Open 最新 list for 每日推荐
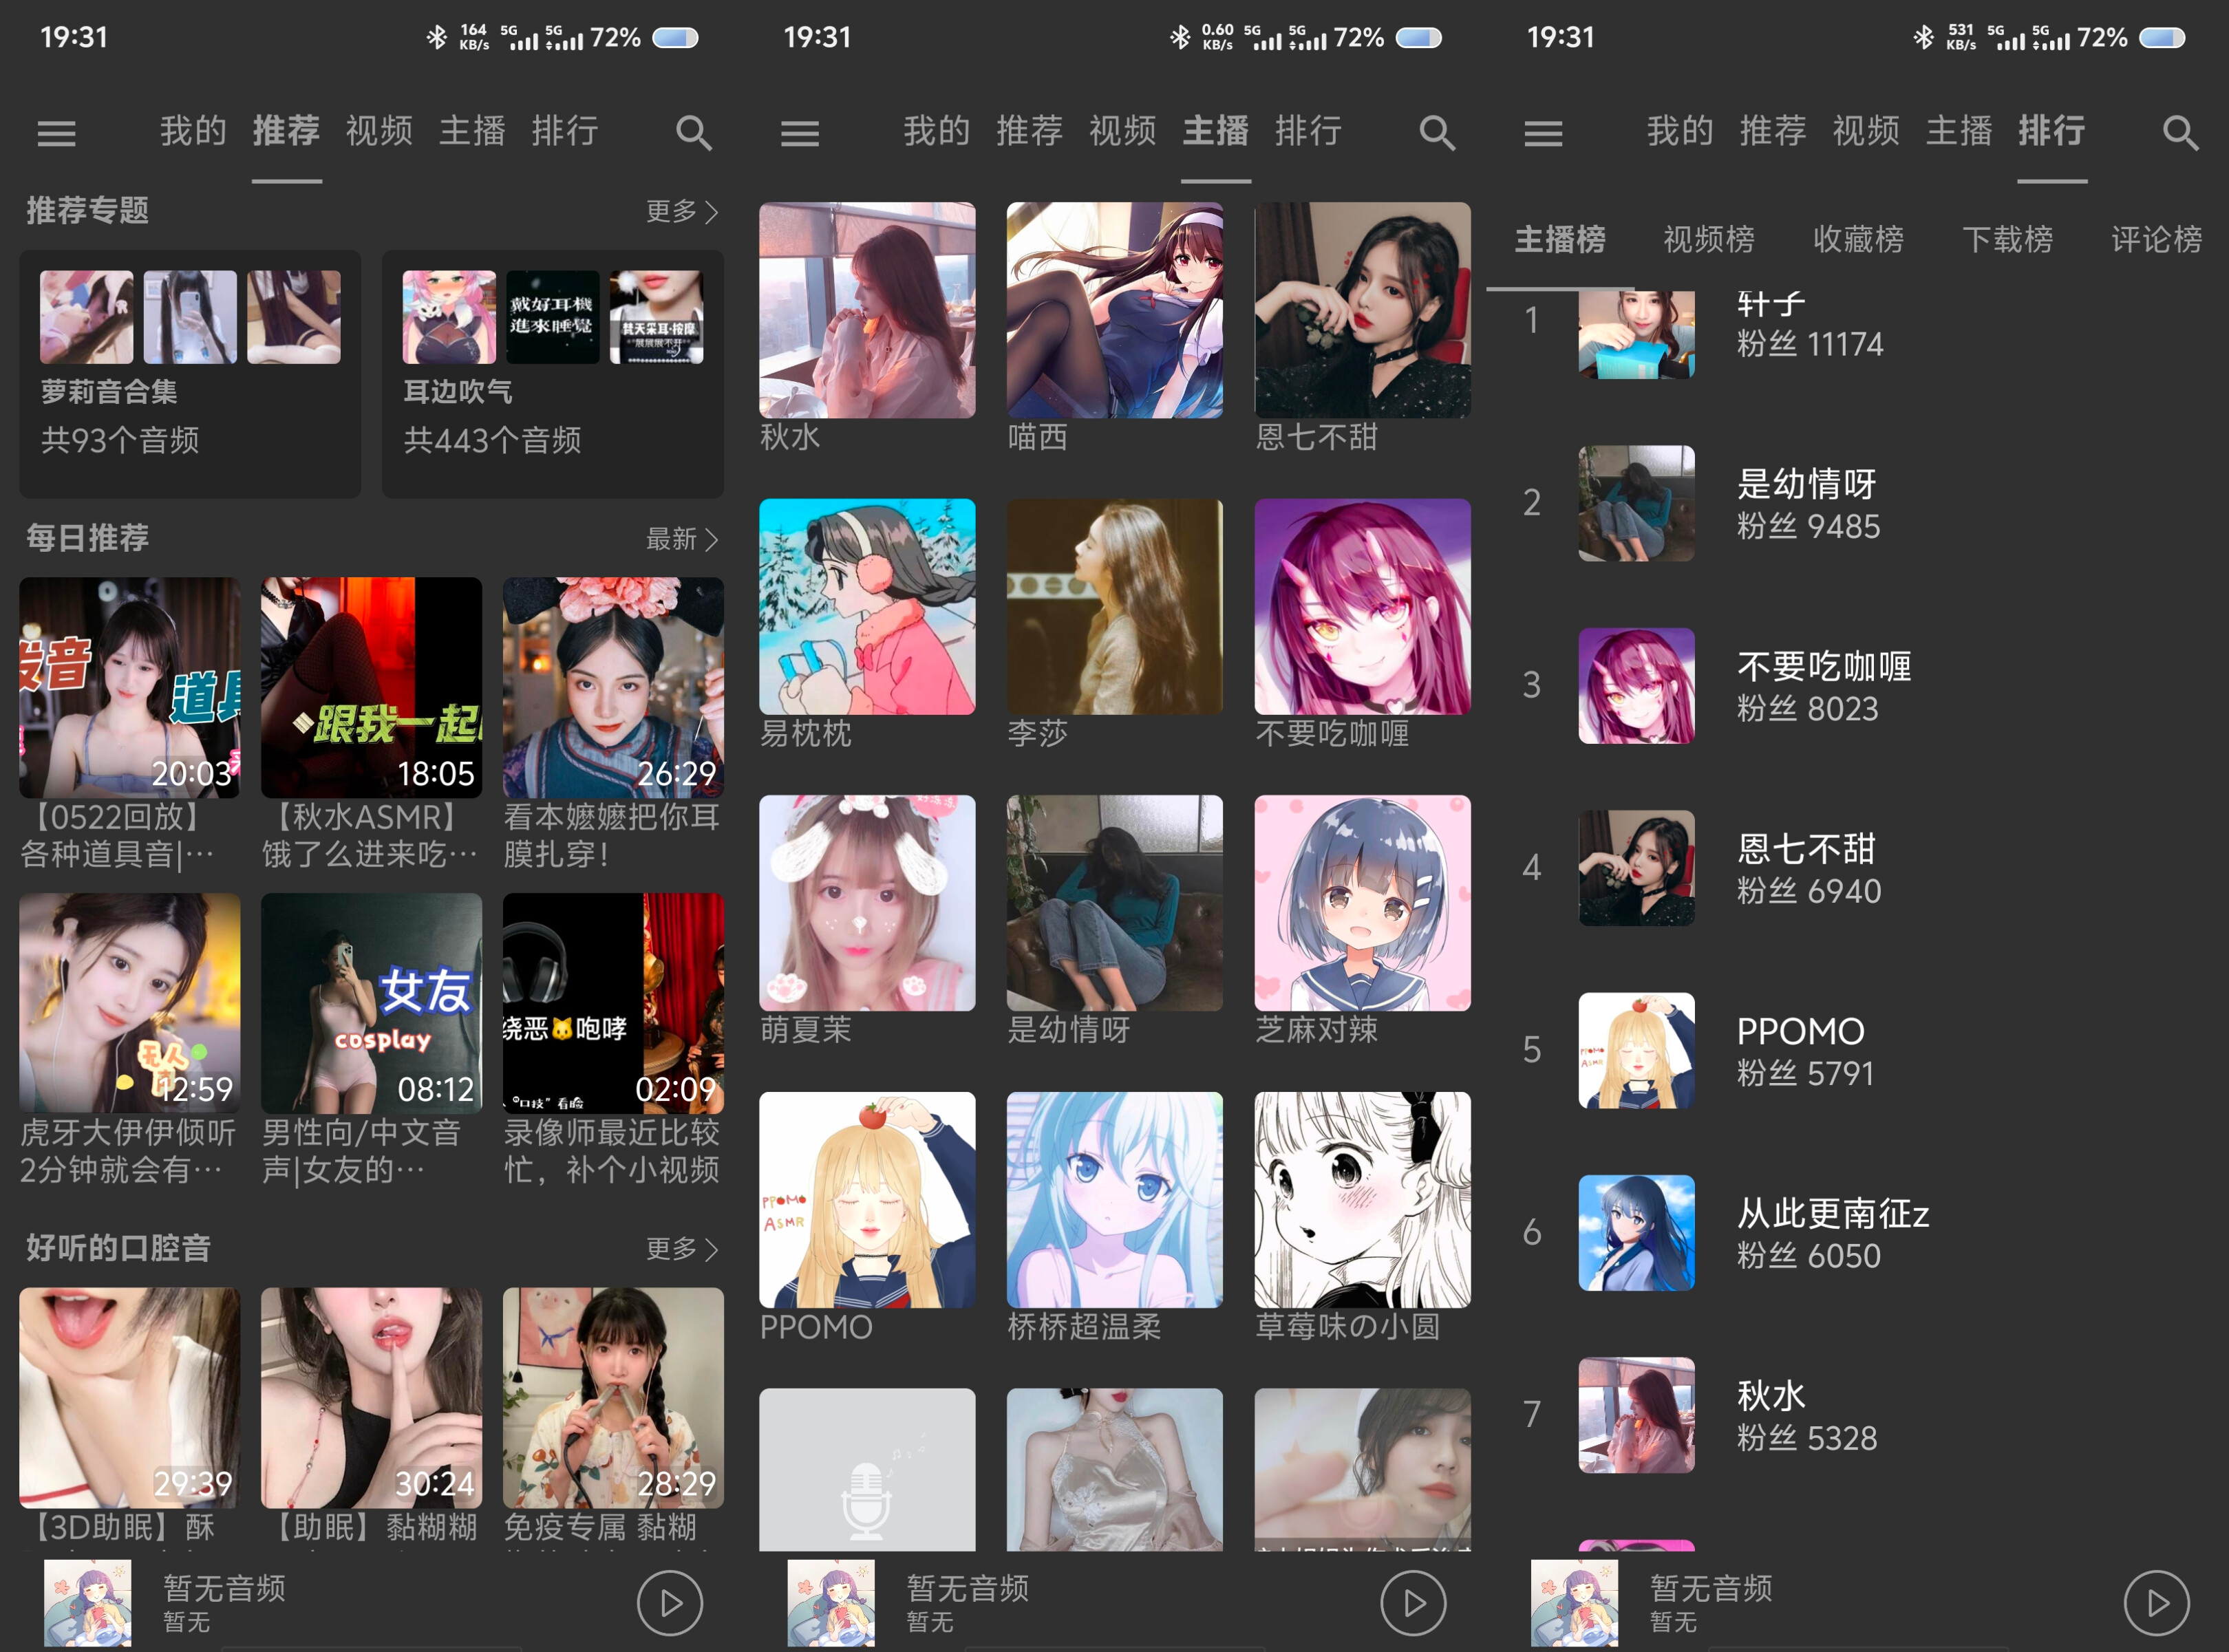 681,539
